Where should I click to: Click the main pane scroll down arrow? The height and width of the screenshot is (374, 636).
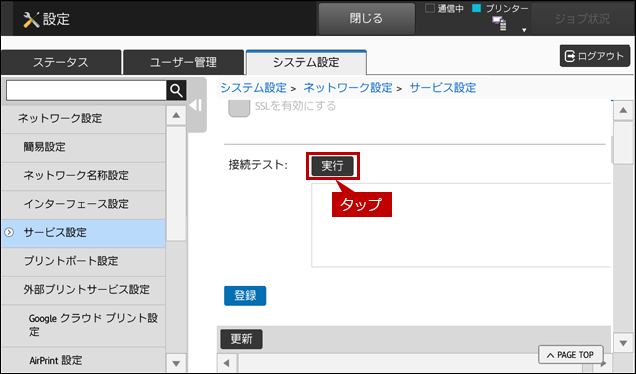pos(623,343)
